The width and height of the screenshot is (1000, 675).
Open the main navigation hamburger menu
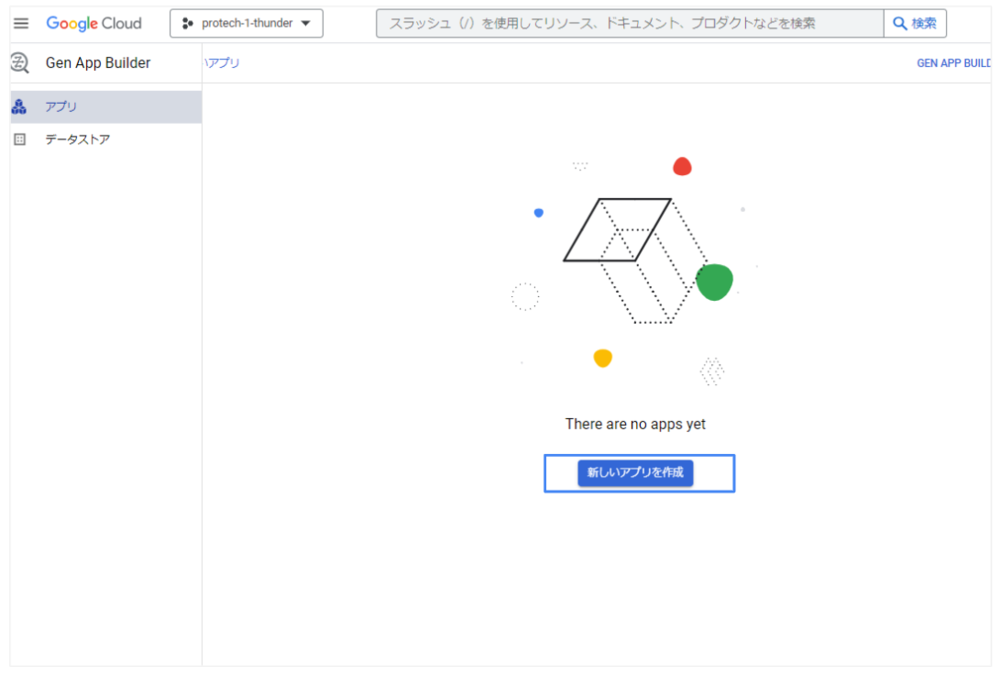(21, 23)
